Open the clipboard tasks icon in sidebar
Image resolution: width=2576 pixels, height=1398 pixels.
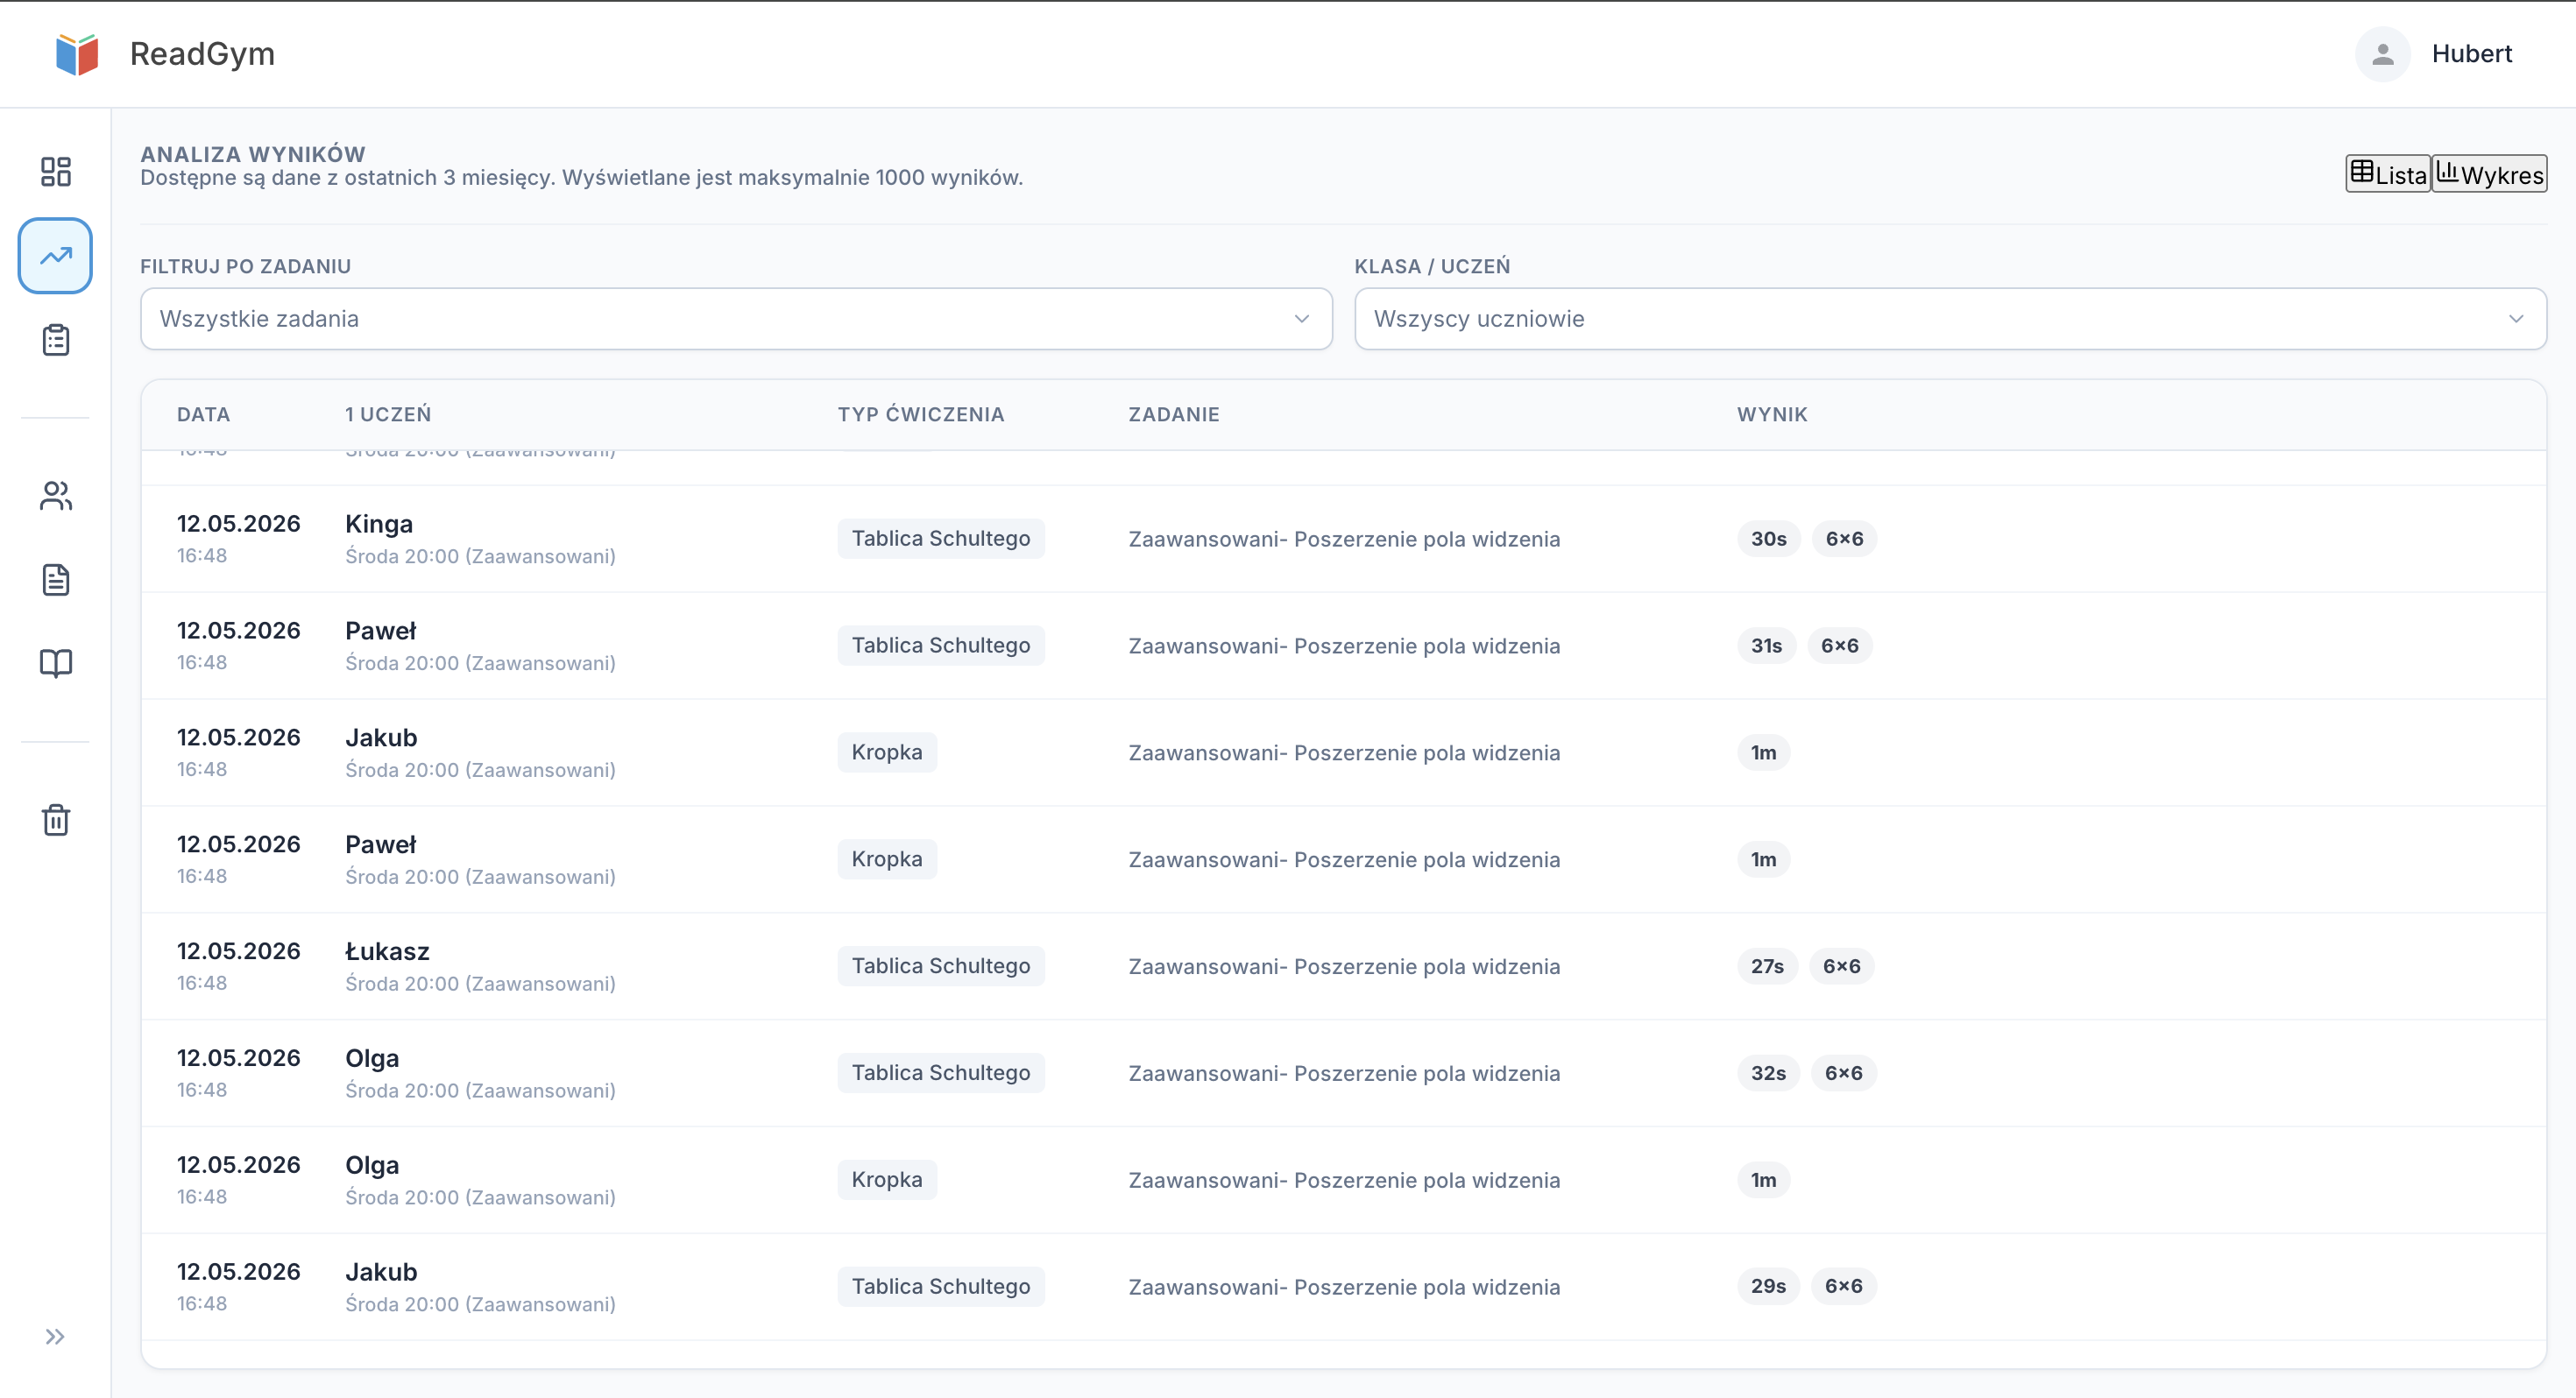[x=56, y=340]
